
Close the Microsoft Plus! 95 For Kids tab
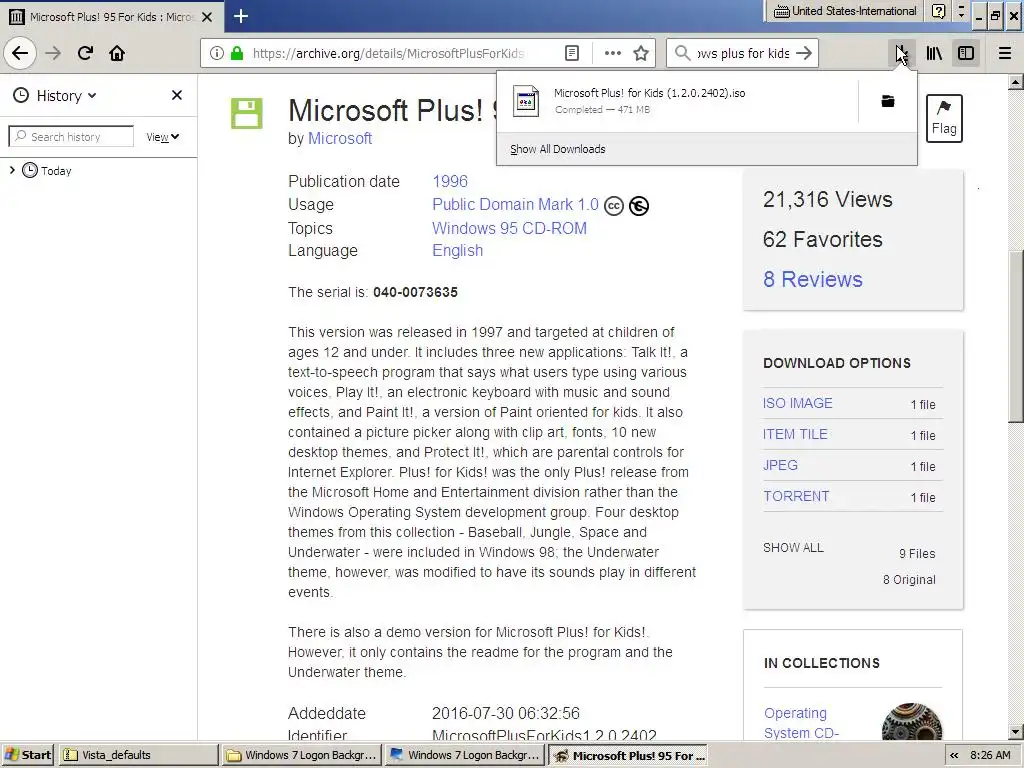tap(207, 17)
